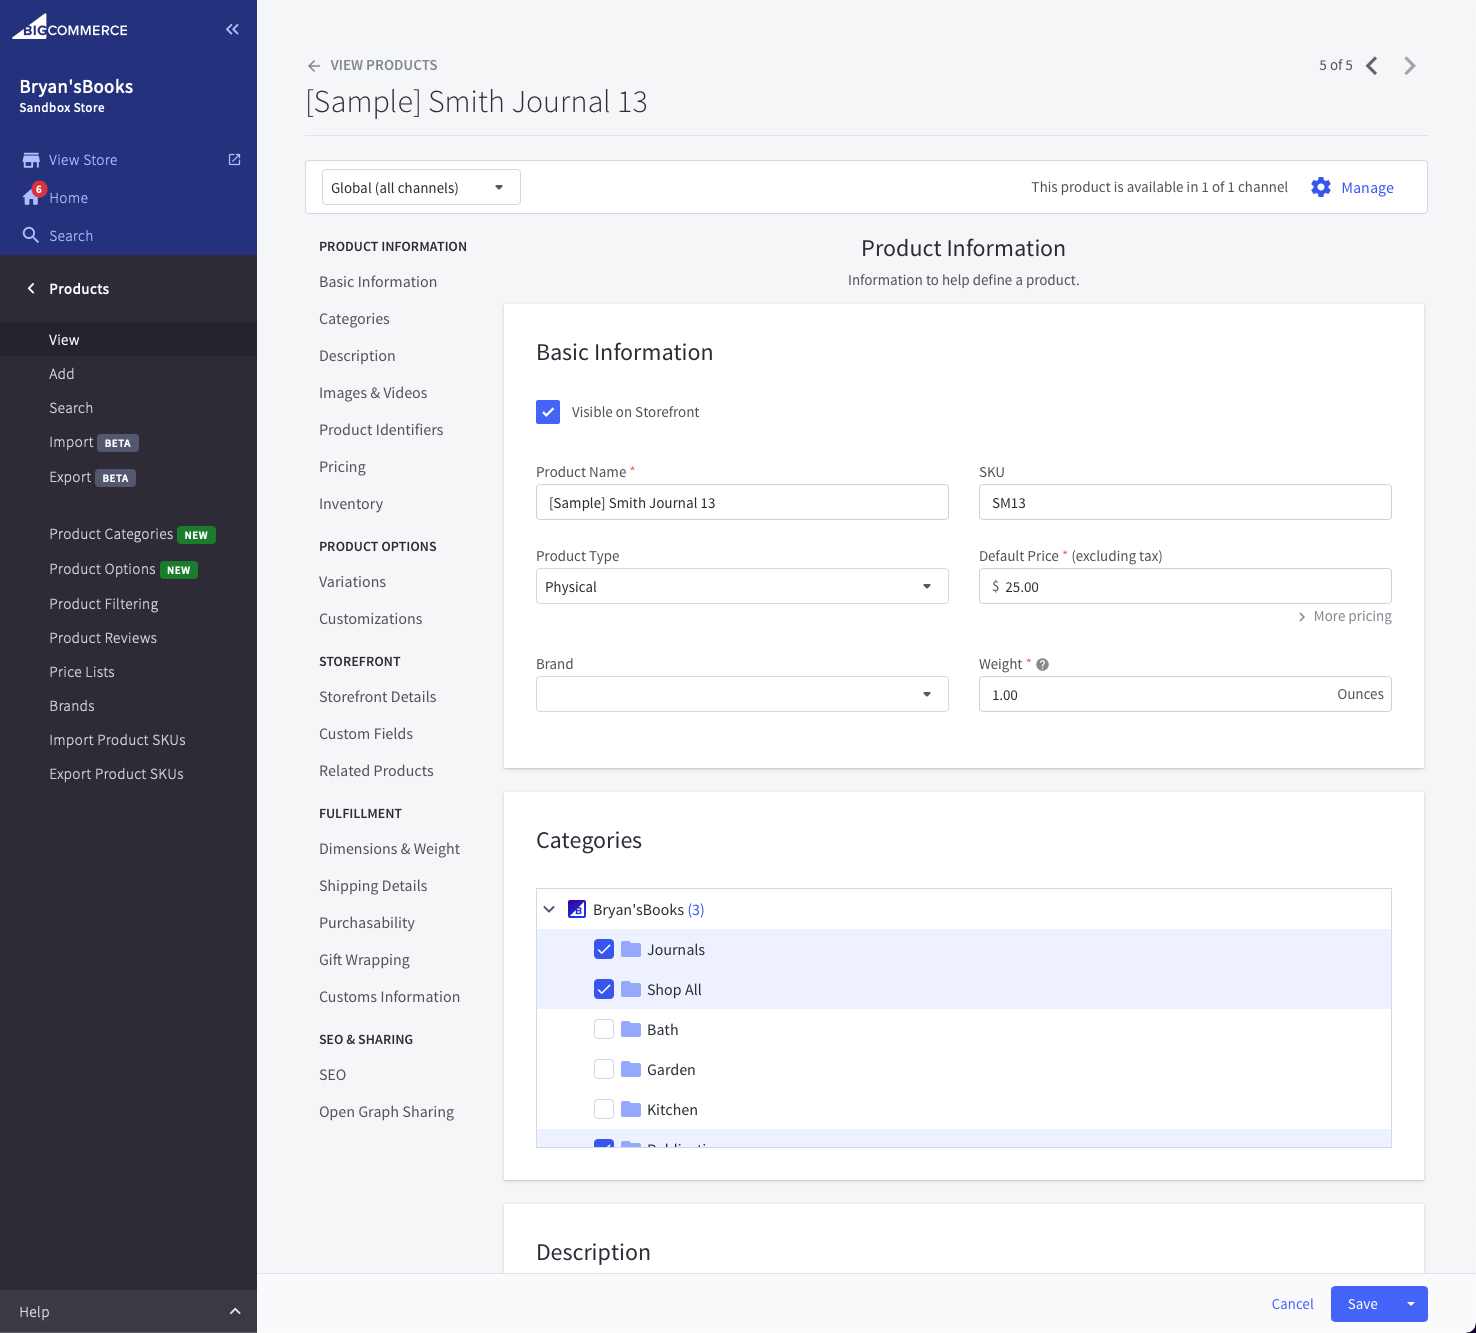Check the Garden category checkbox

(604, 1069)
